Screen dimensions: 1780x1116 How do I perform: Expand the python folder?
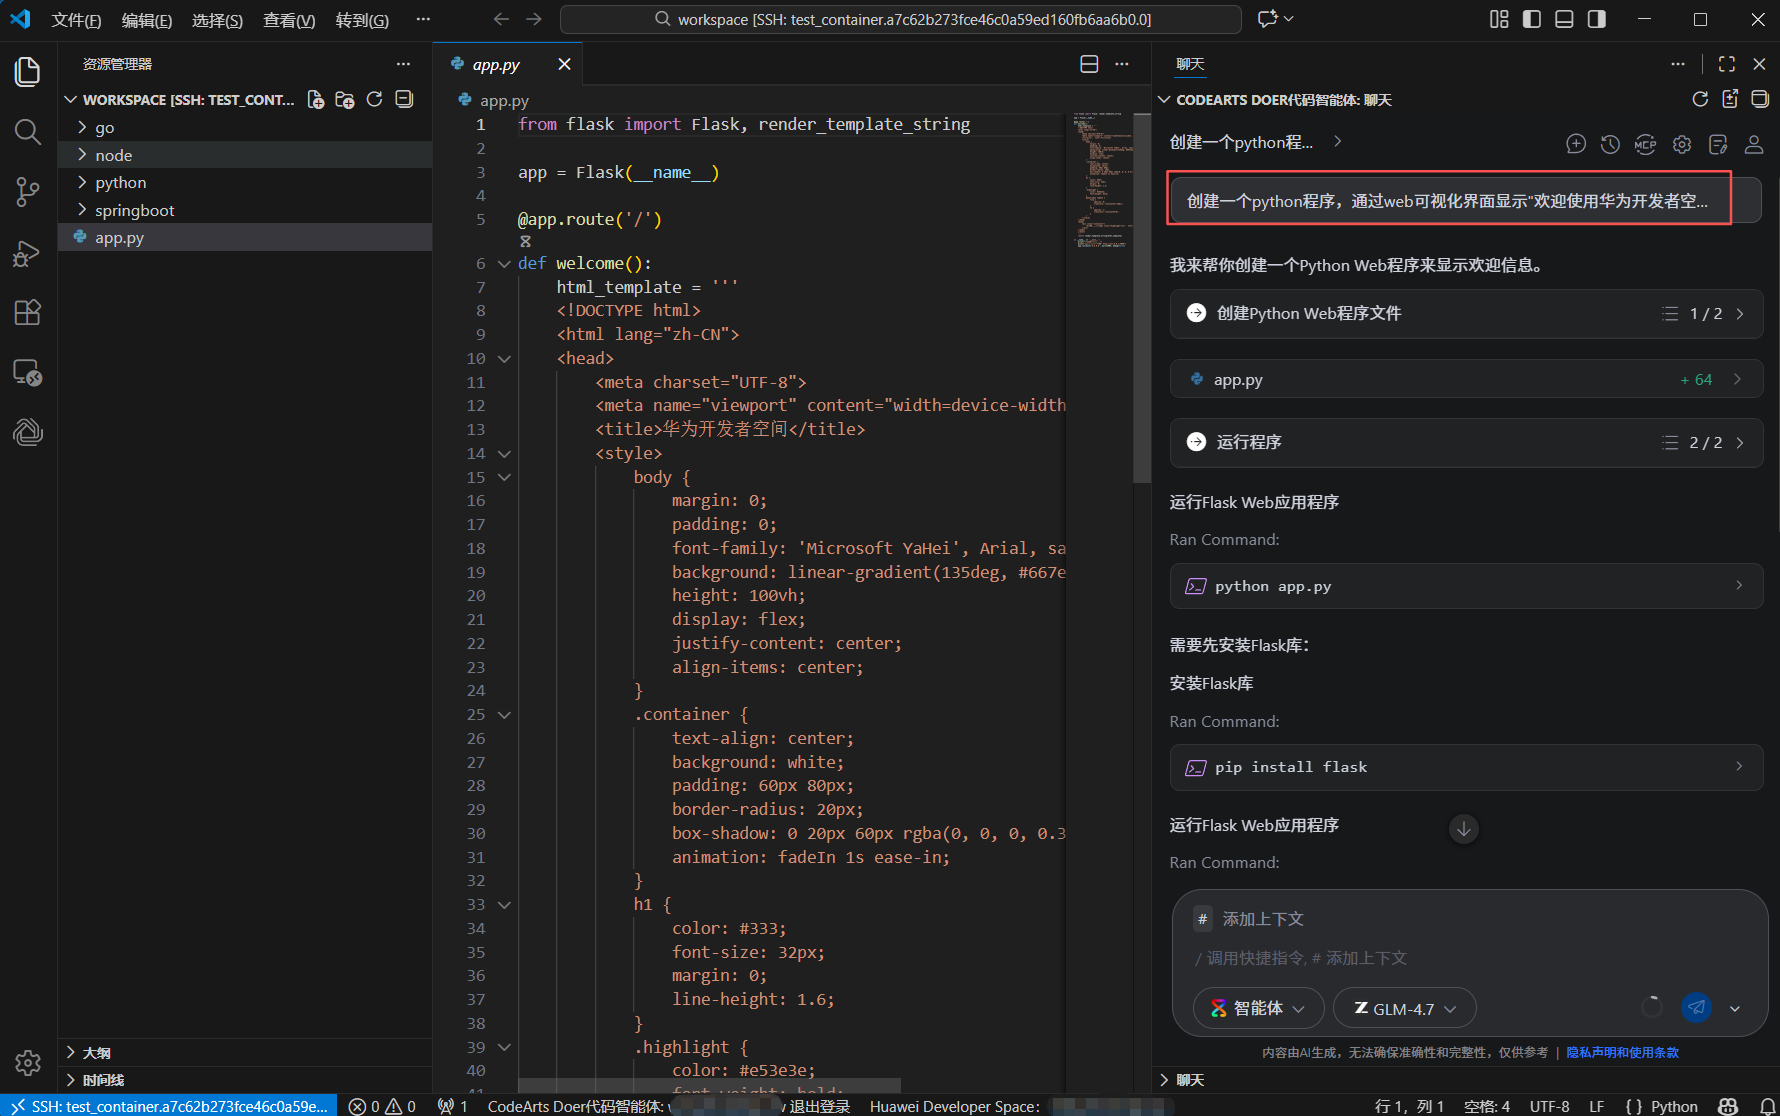pos(245,182)
